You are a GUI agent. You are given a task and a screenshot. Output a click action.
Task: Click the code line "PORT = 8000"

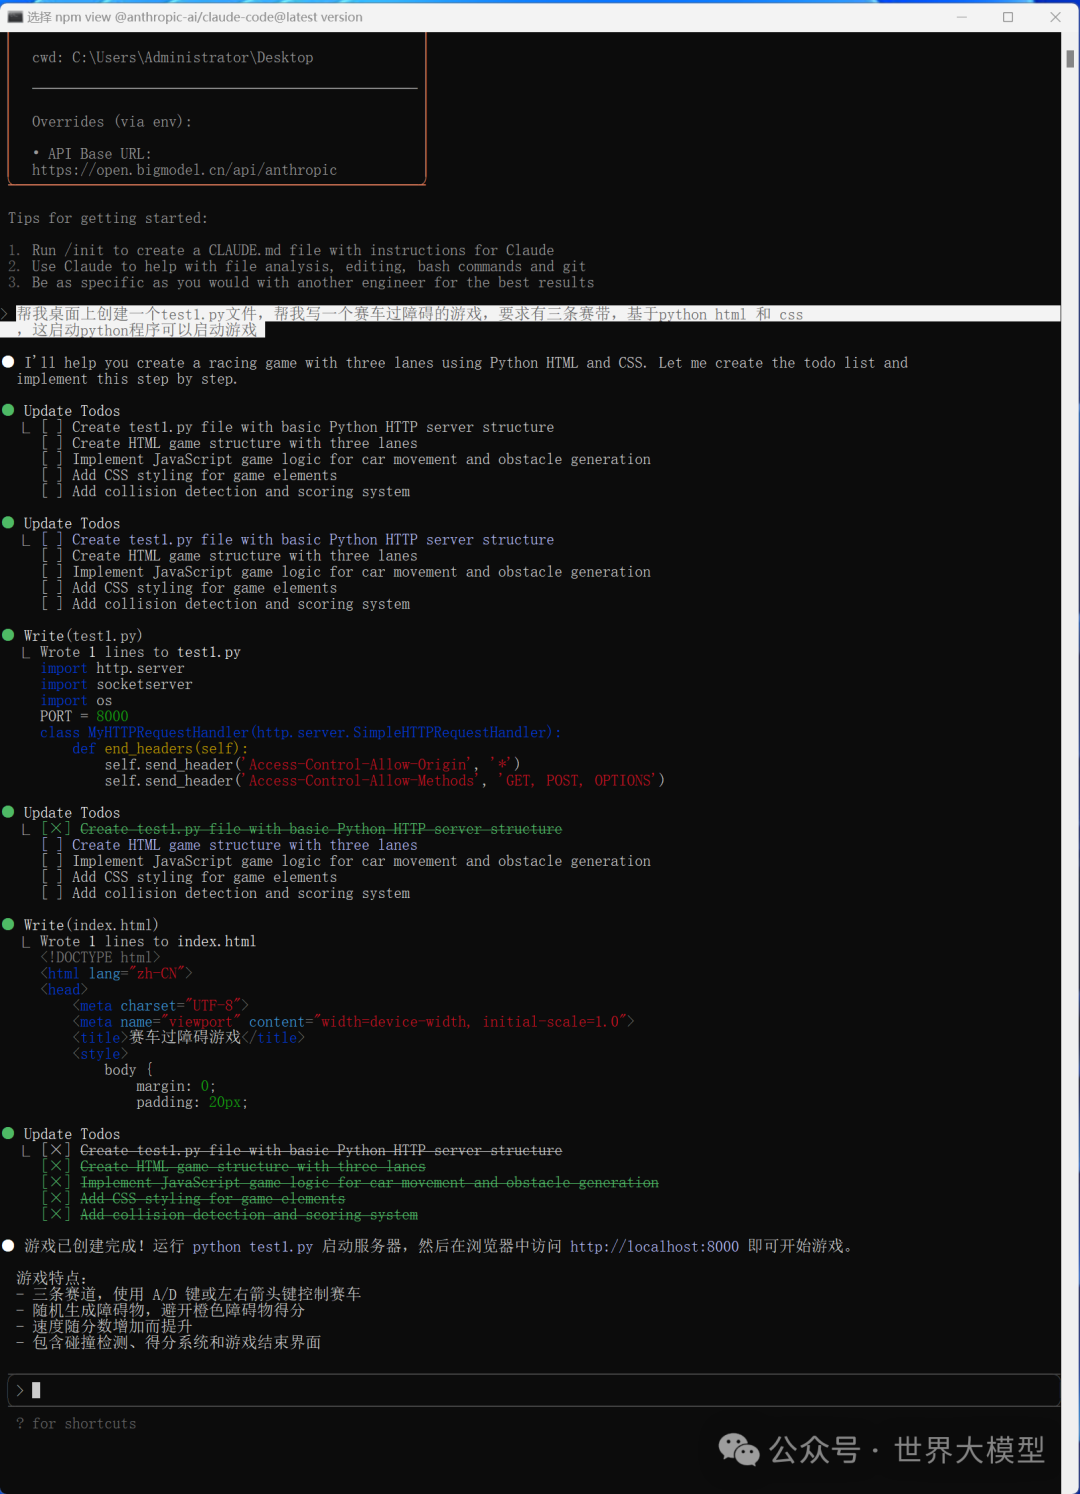click(x=84, y=716)
